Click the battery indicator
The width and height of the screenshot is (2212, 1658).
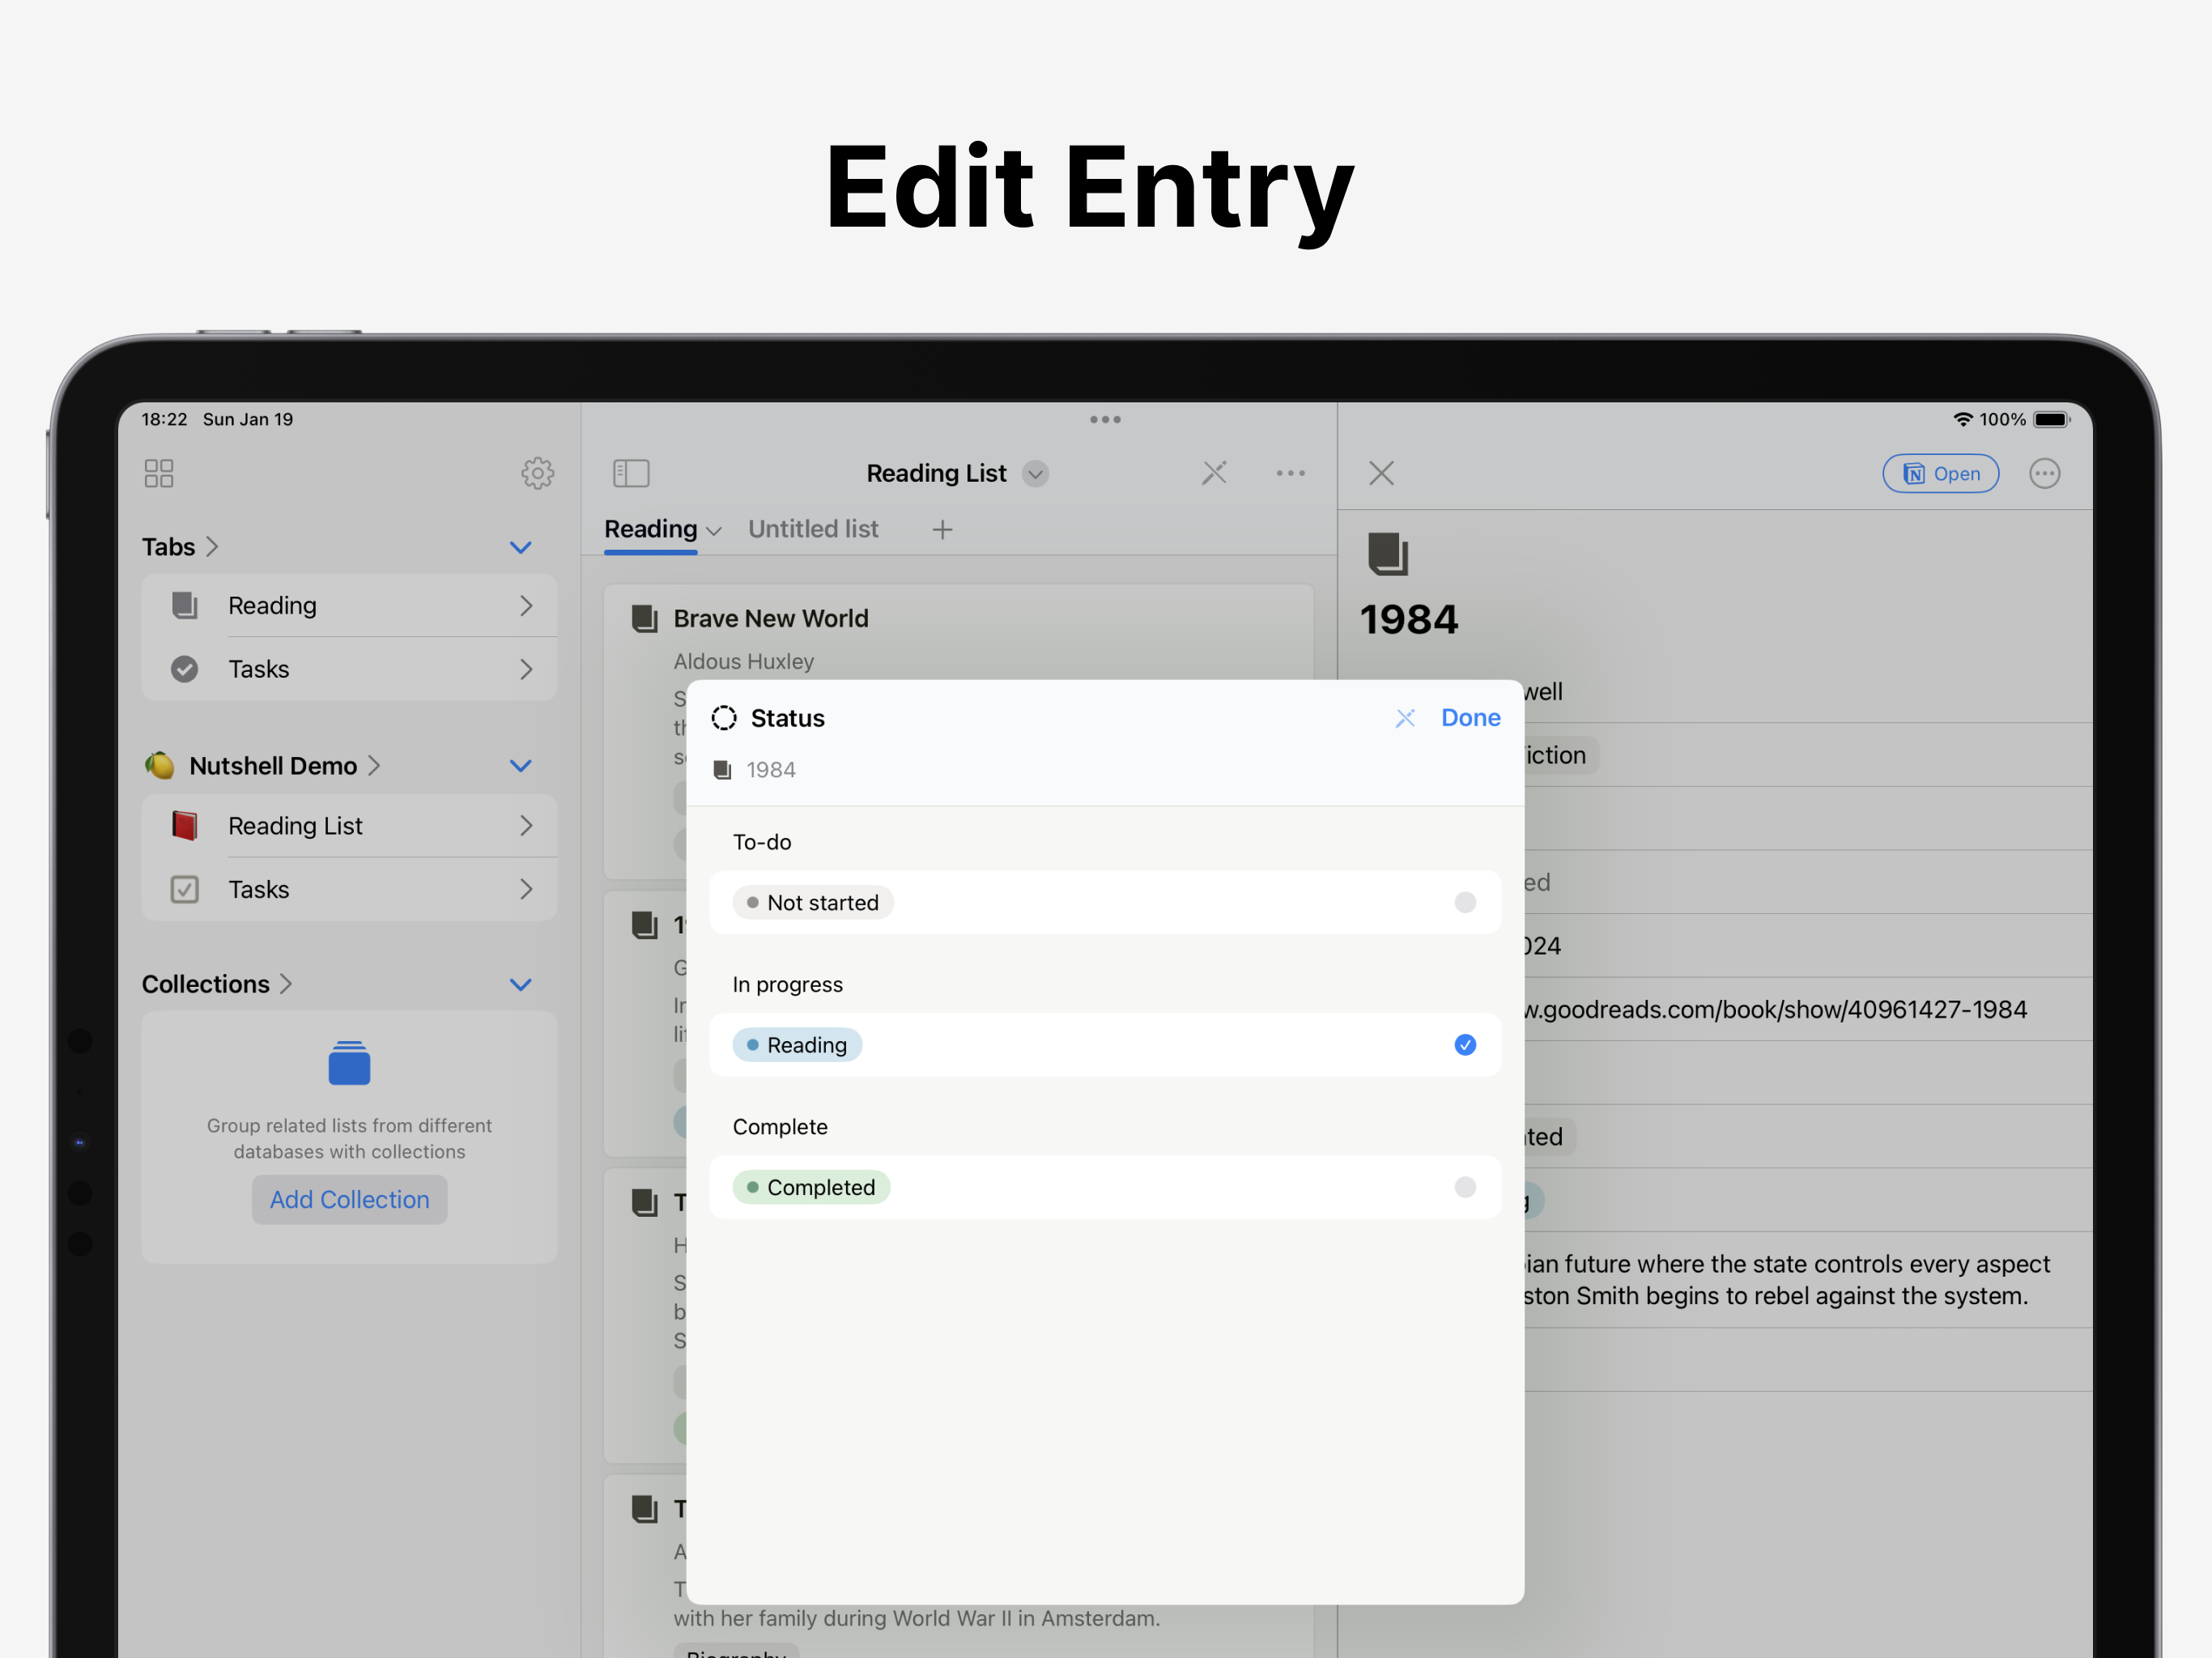[2051, 420]
